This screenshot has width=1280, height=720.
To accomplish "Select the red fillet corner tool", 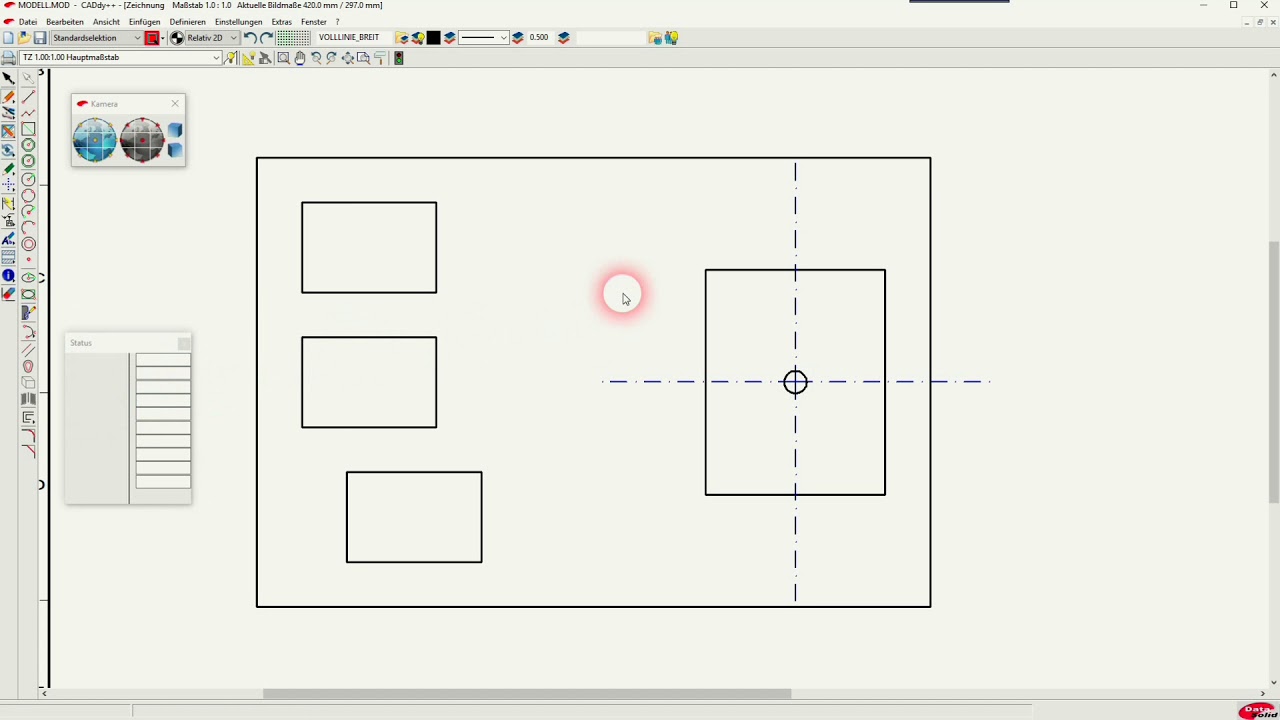I will 28,434.
